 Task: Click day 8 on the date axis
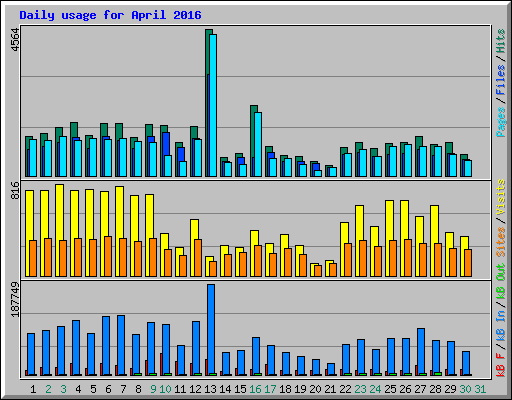(138, 389)
